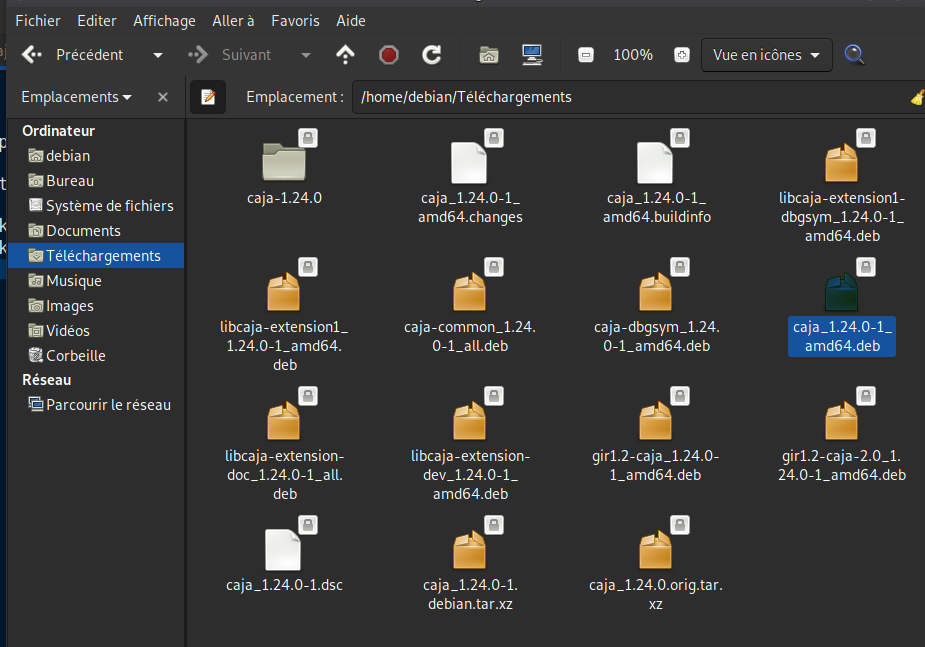Go up to the parent folder
The height and width of the screenshot is (647, 925).
(345, 55)
